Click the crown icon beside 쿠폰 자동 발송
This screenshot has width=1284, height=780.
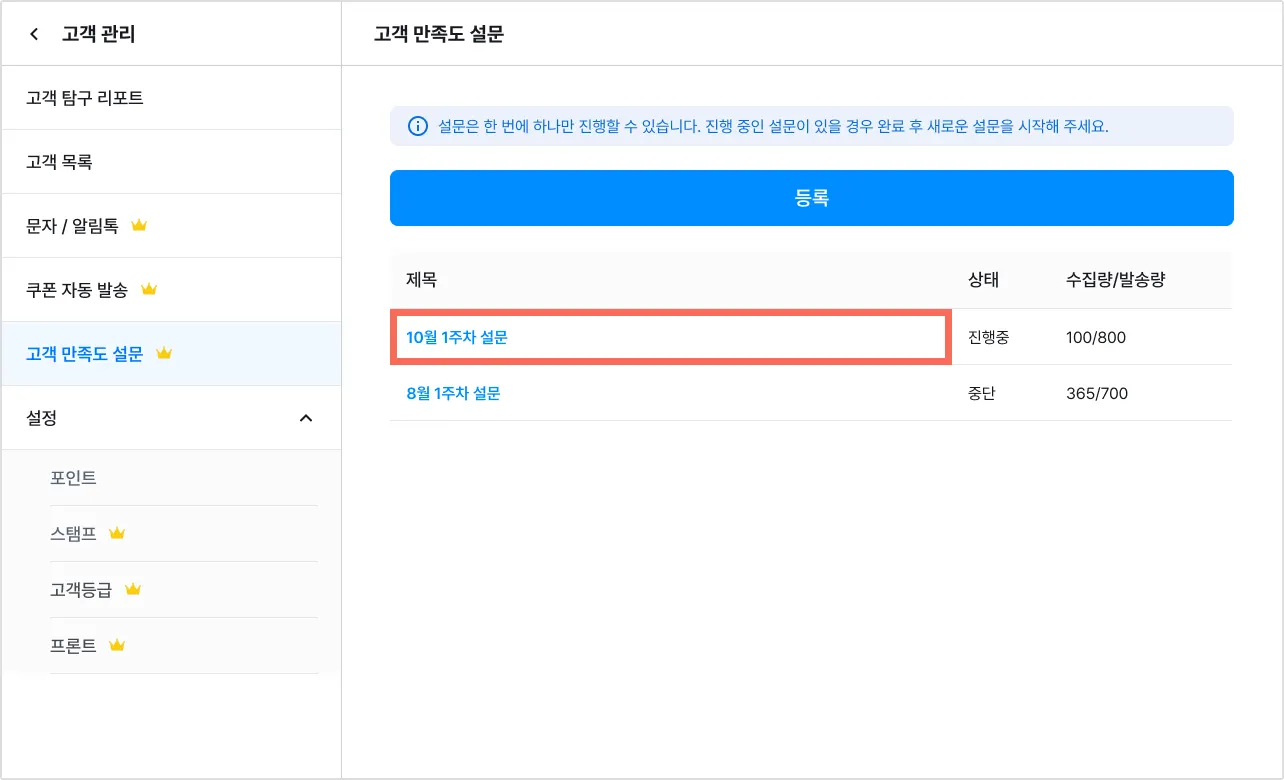[149, 290]
